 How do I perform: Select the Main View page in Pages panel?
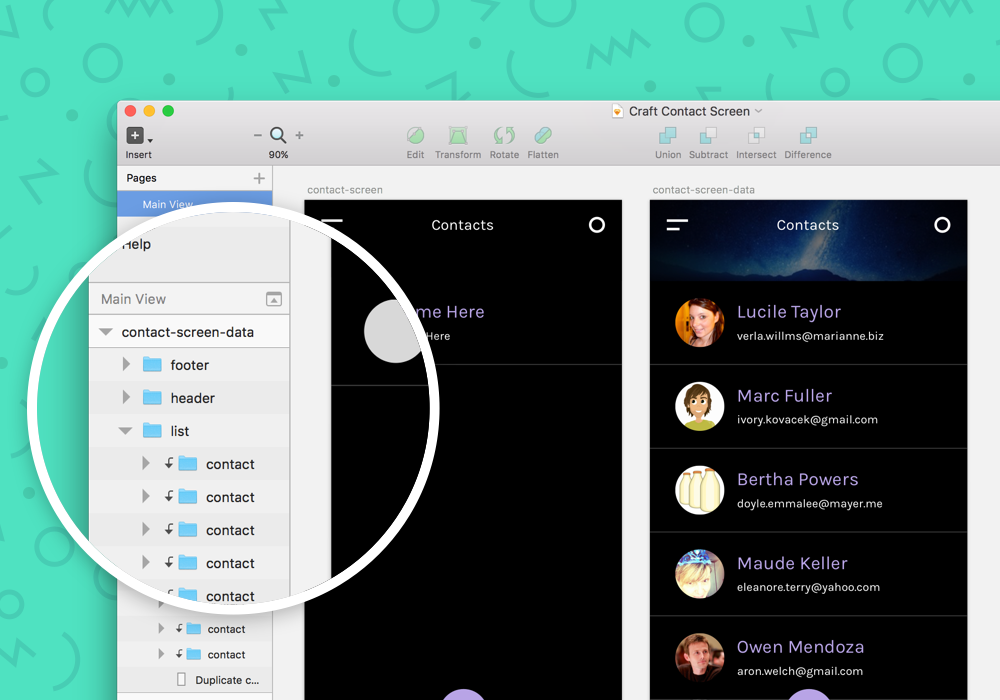pyautogui.click(x=167, y=203)
